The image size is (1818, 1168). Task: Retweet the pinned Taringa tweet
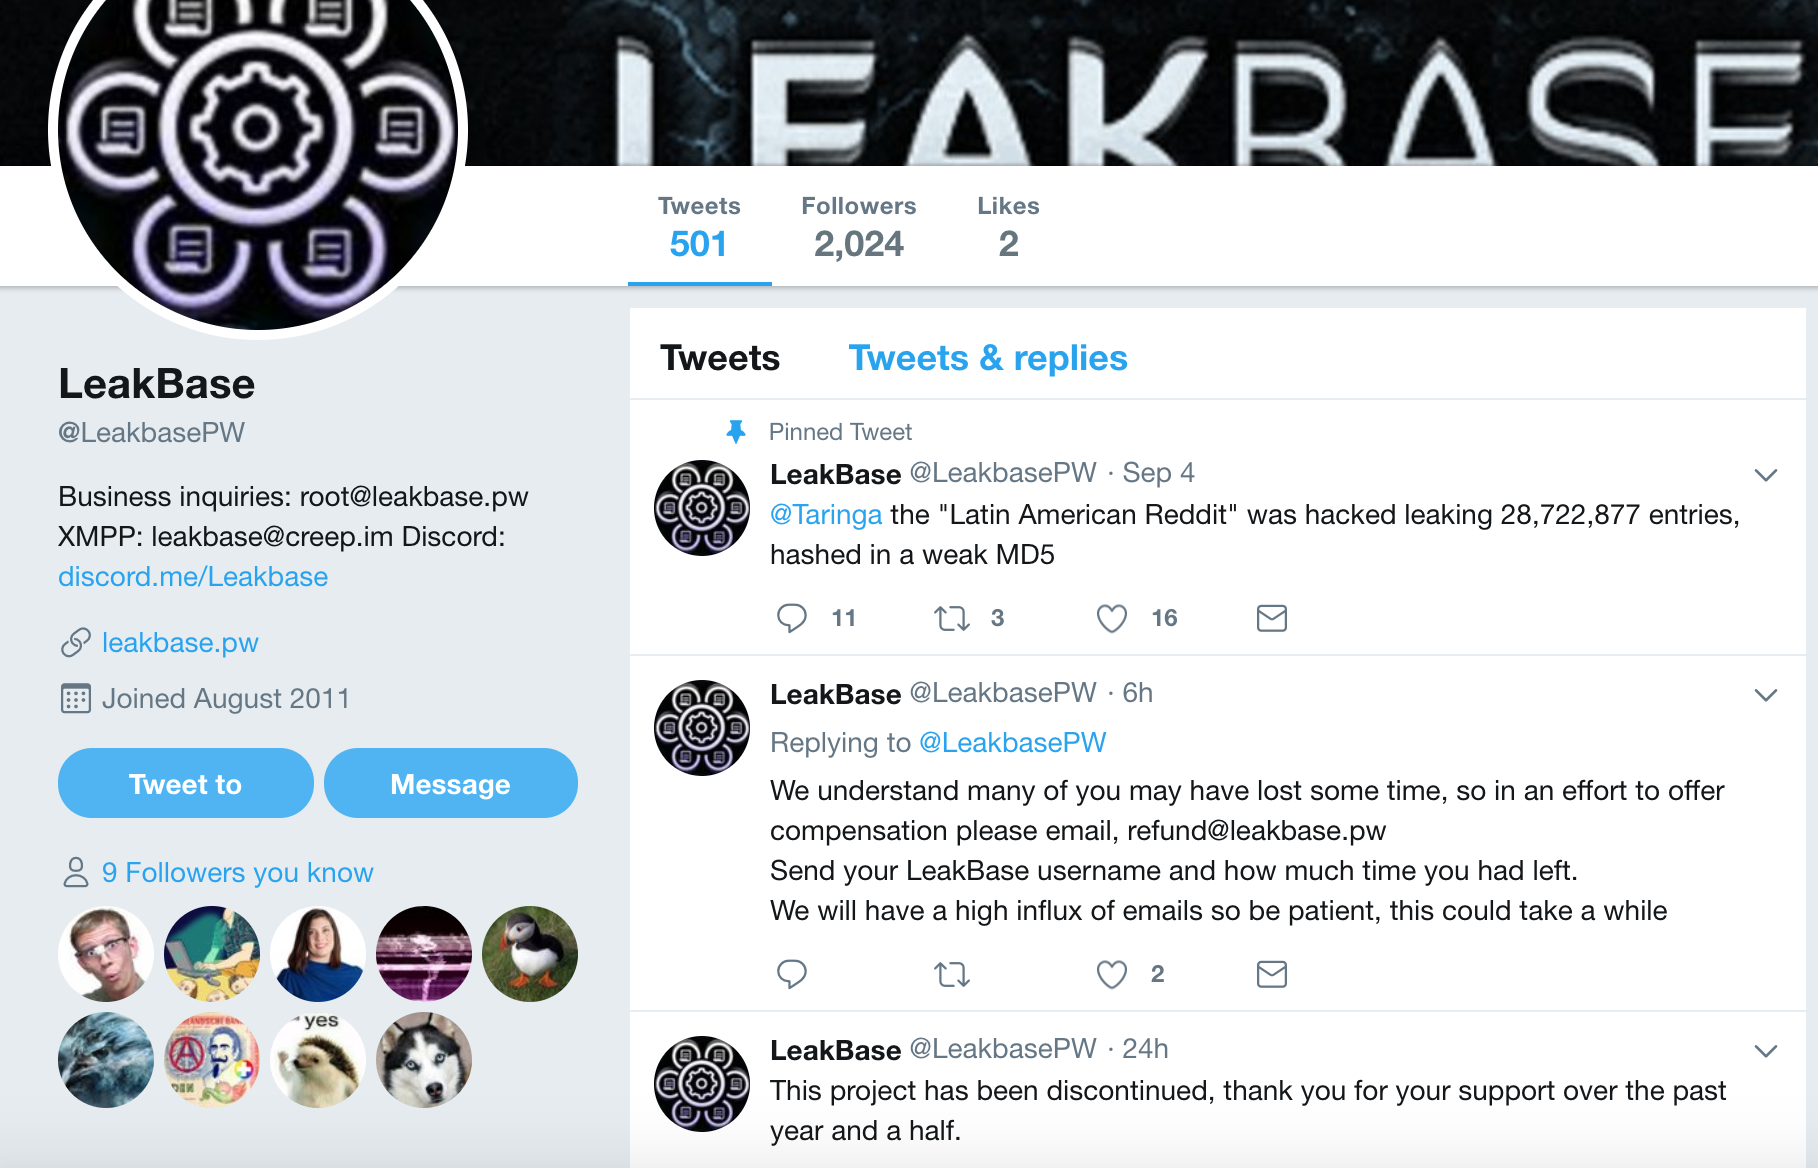point(951,618)
